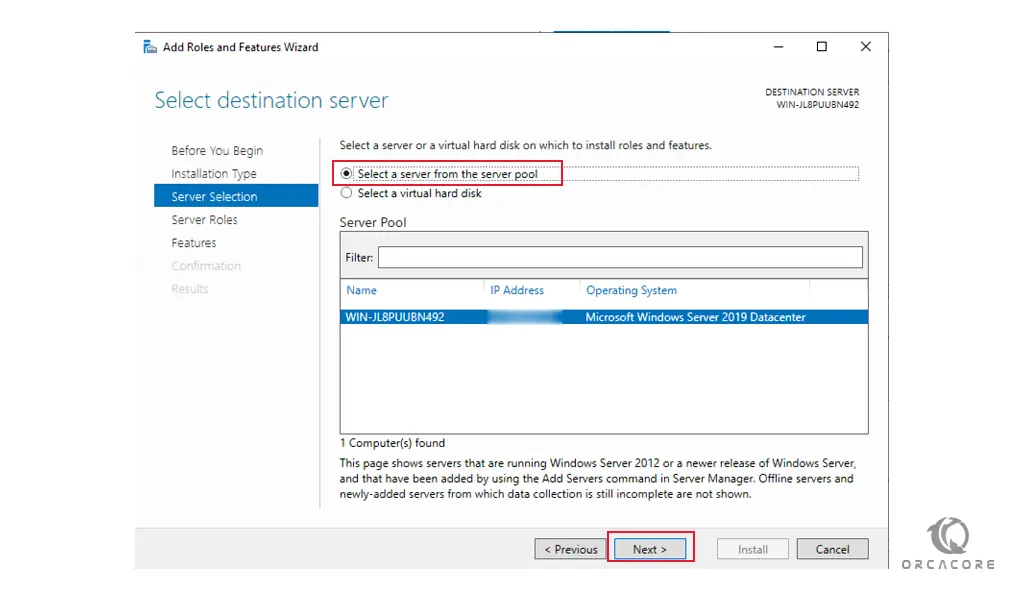Jump to the Features step

(x=193, y=243)
